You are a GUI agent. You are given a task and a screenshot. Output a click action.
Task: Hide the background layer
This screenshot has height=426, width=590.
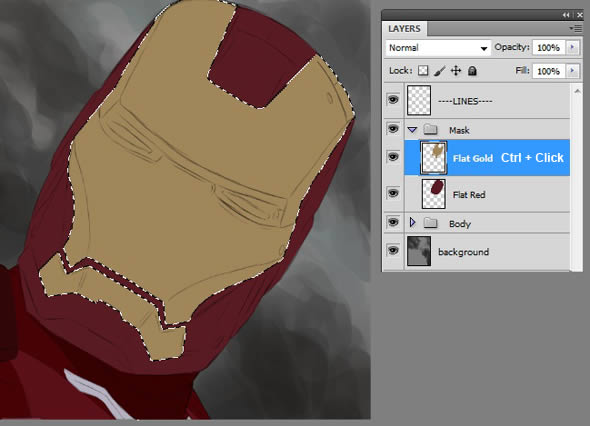click(393, 250)
